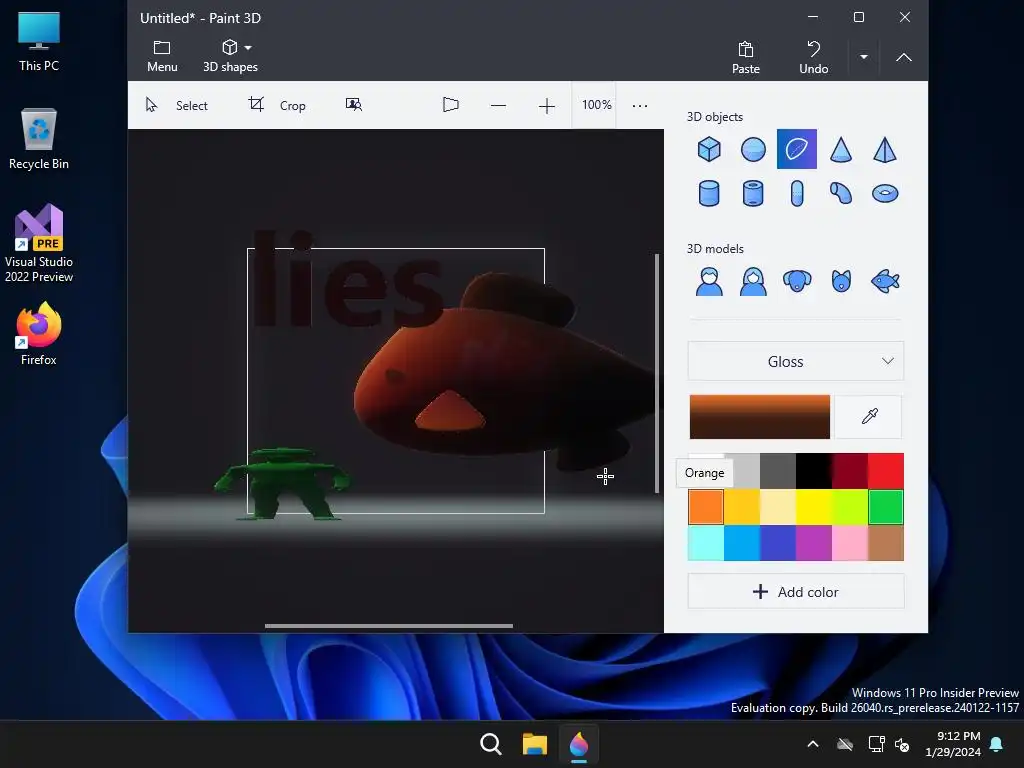Show hidden icons in system tray
The image size is (1024, 768).
pos(813,744)
